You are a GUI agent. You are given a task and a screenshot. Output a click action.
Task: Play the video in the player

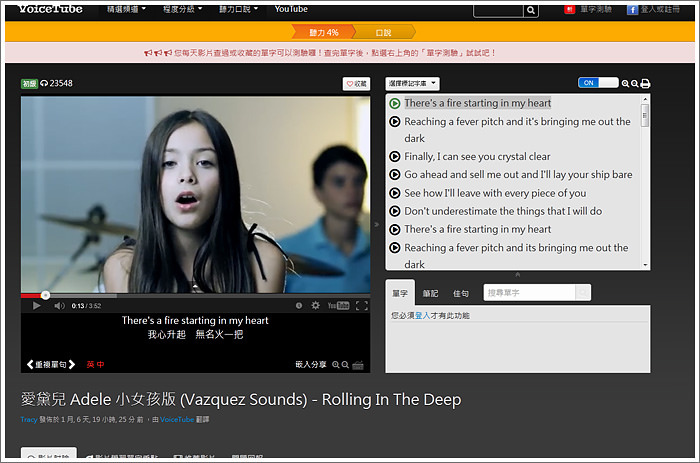click(37, 306)
